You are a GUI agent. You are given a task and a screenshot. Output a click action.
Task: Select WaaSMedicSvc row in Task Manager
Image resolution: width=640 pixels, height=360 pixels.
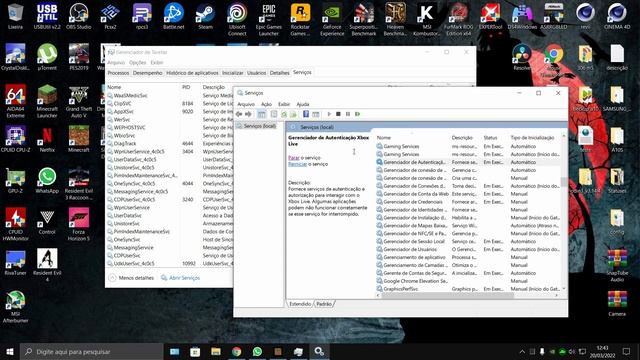click(169, 96)
